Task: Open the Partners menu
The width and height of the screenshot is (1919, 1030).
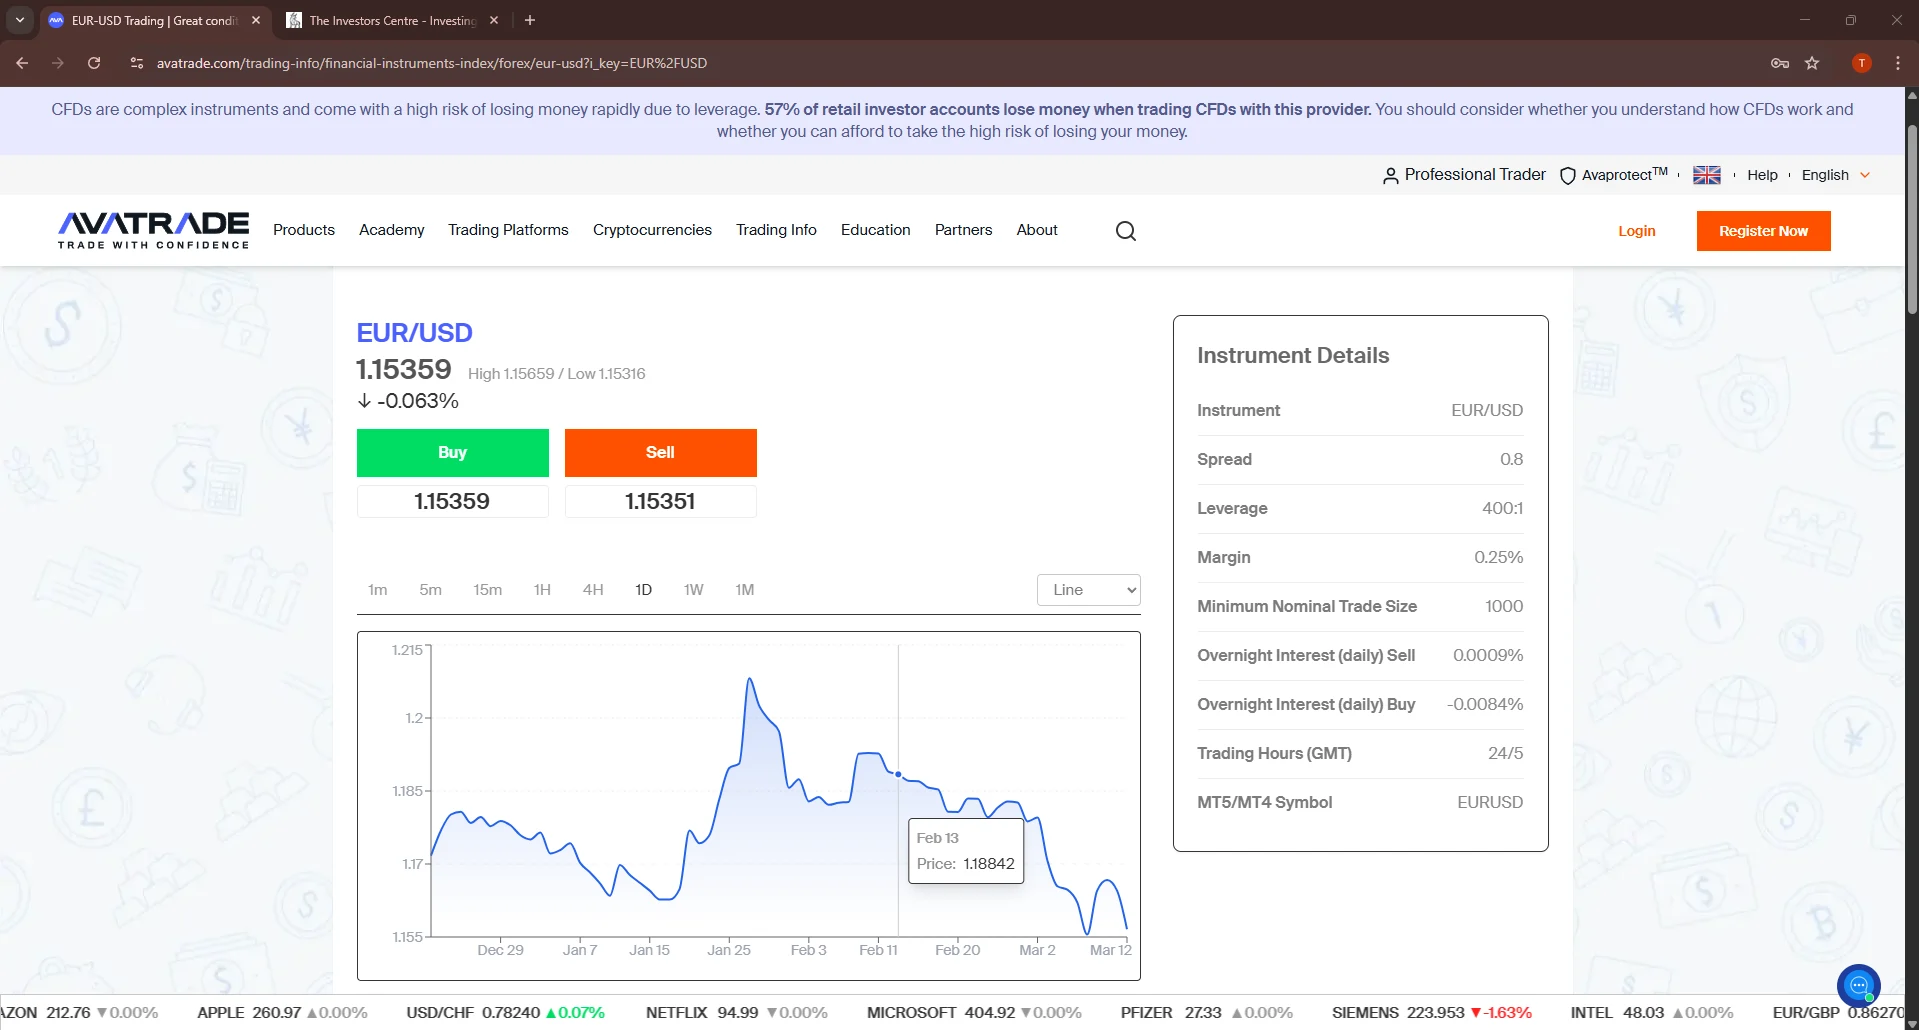Action: 964,230
